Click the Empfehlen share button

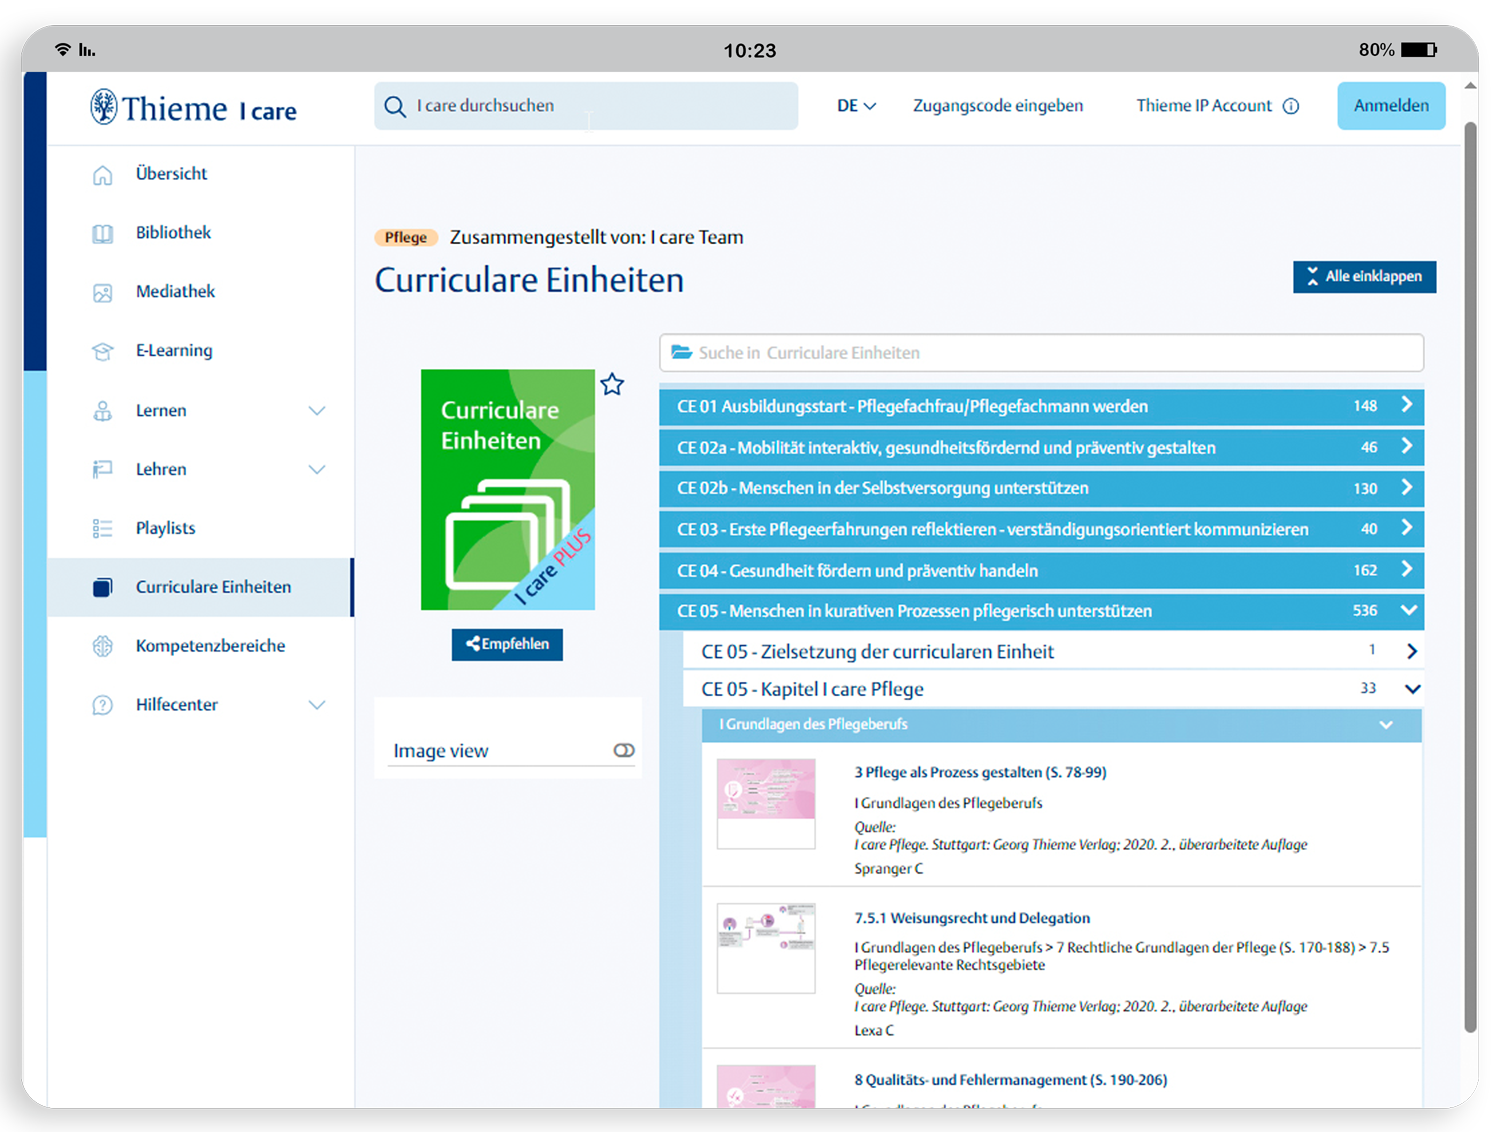click(x=507, y=644)
